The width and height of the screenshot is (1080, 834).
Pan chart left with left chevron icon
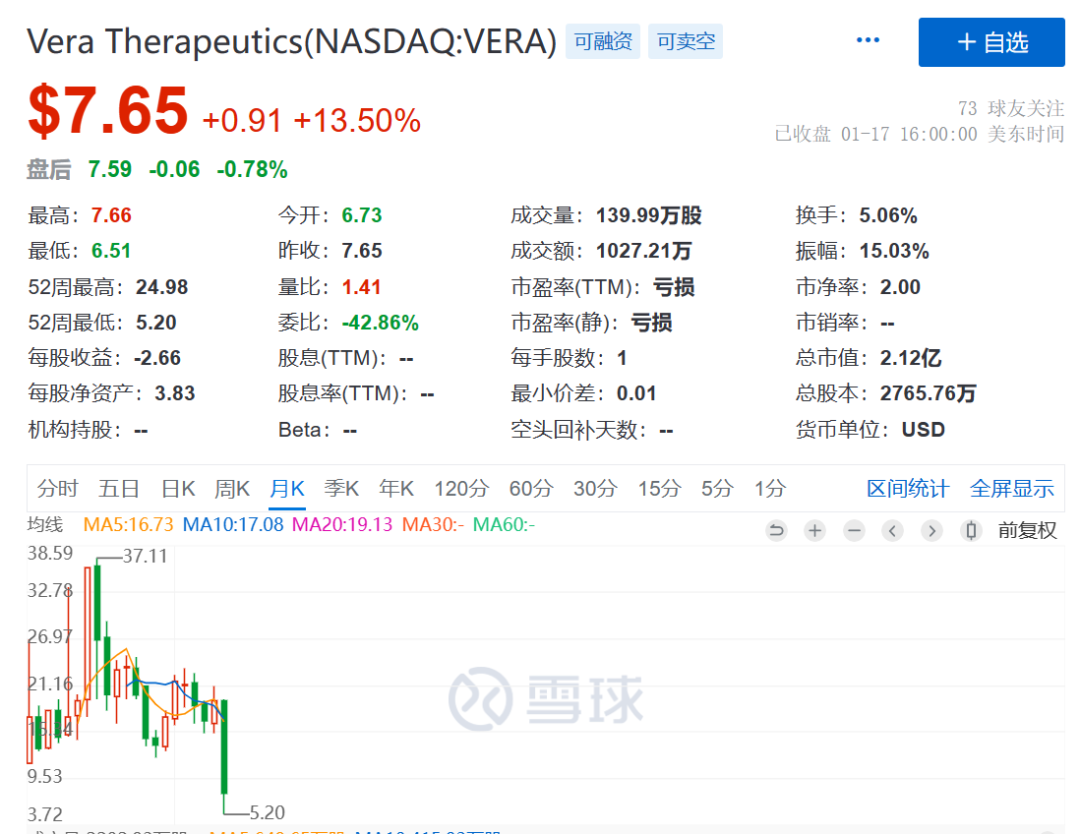[893, 530]
